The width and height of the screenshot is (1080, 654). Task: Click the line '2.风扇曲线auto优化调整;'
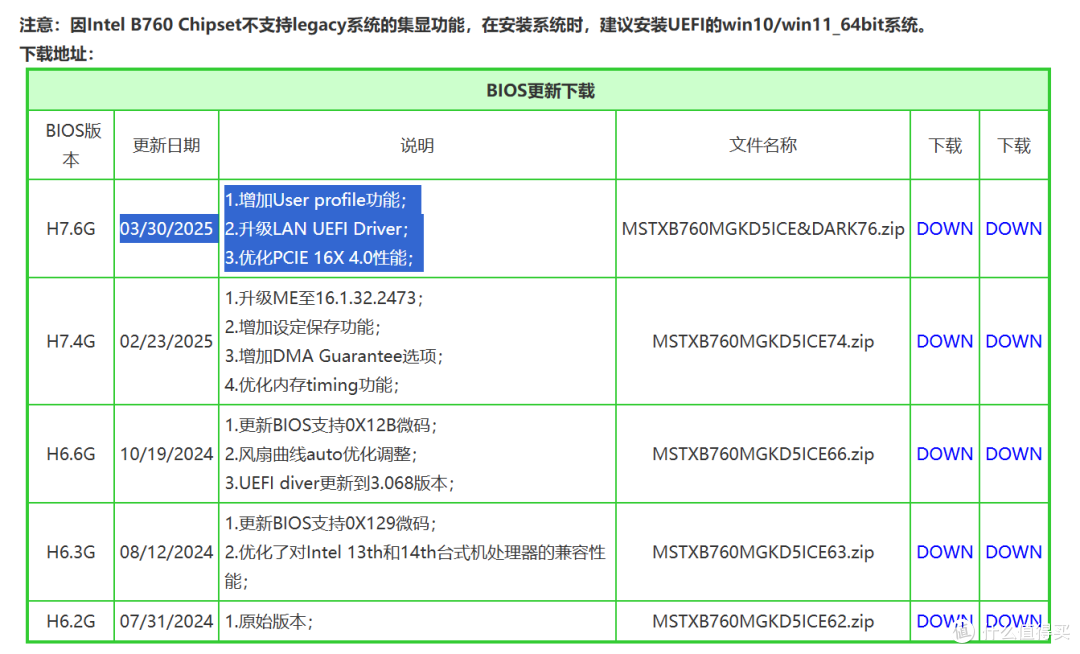(320, 454)
